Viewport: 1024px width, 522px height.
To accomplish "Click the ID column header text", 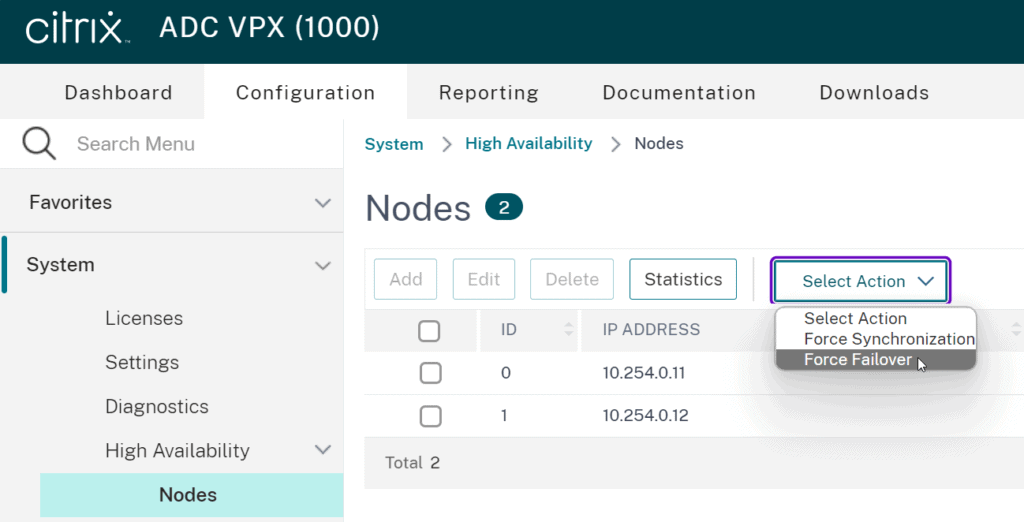I will click(x=509, y=329).
